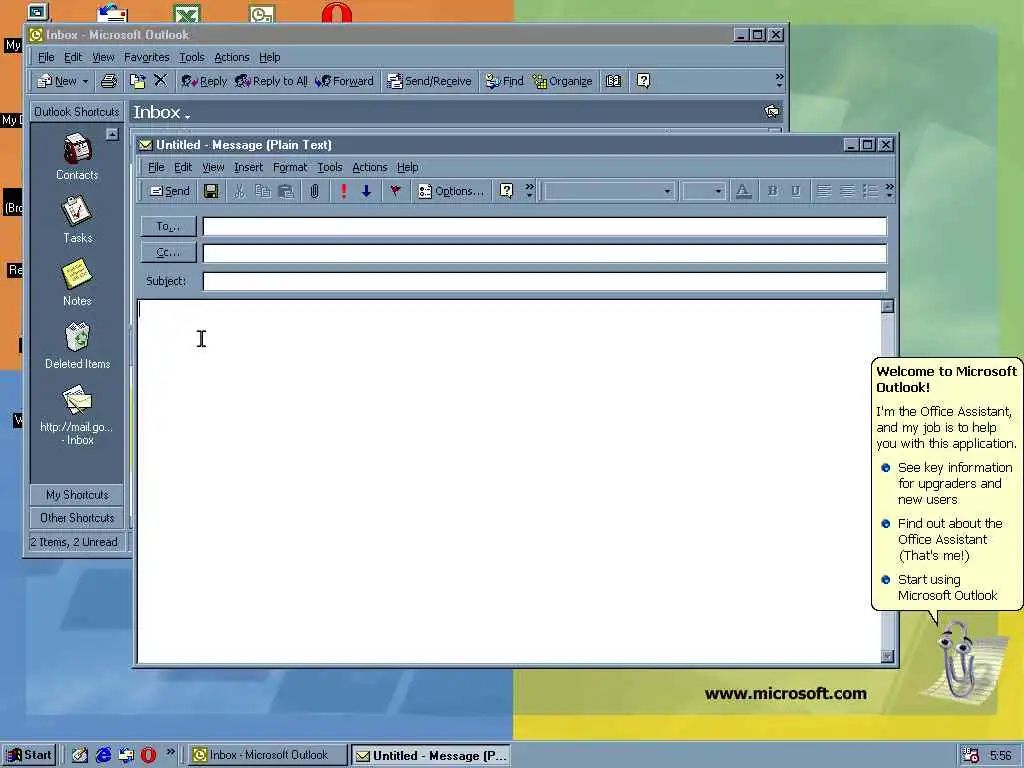Click the Windows Start button
Image resolution: width=1024 pixels, height=768 pixels.
(29, 755)
